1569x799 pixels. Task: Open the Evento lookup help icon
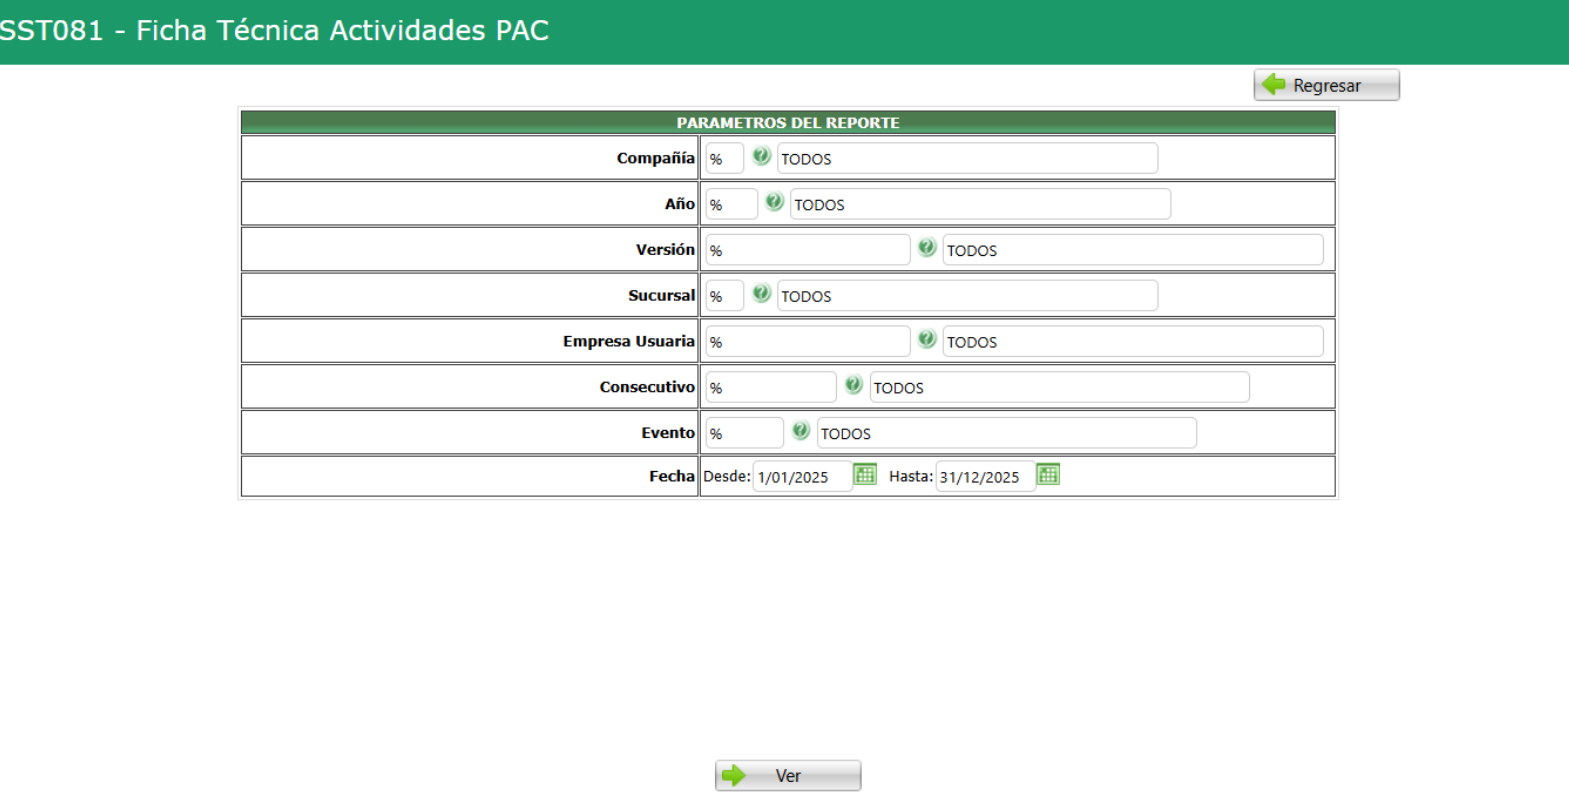tap(800, 431)
